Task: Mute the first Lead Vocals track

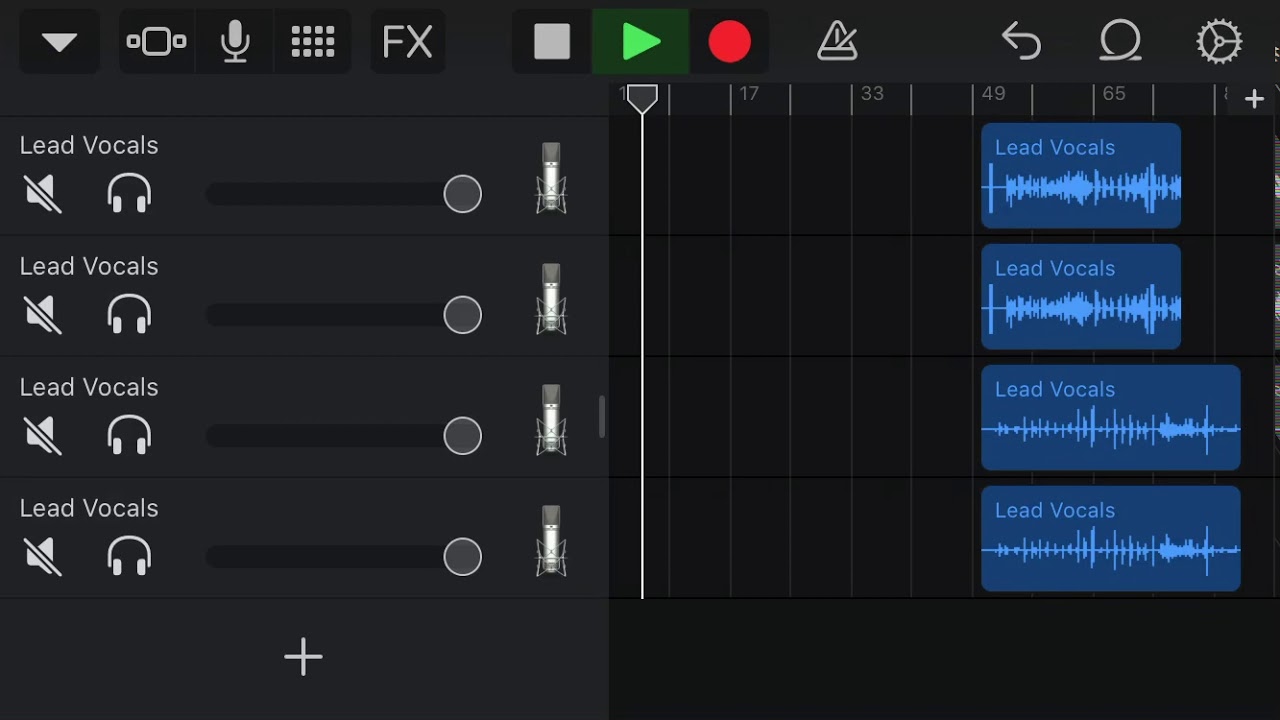Action: [x=43, y=193]
